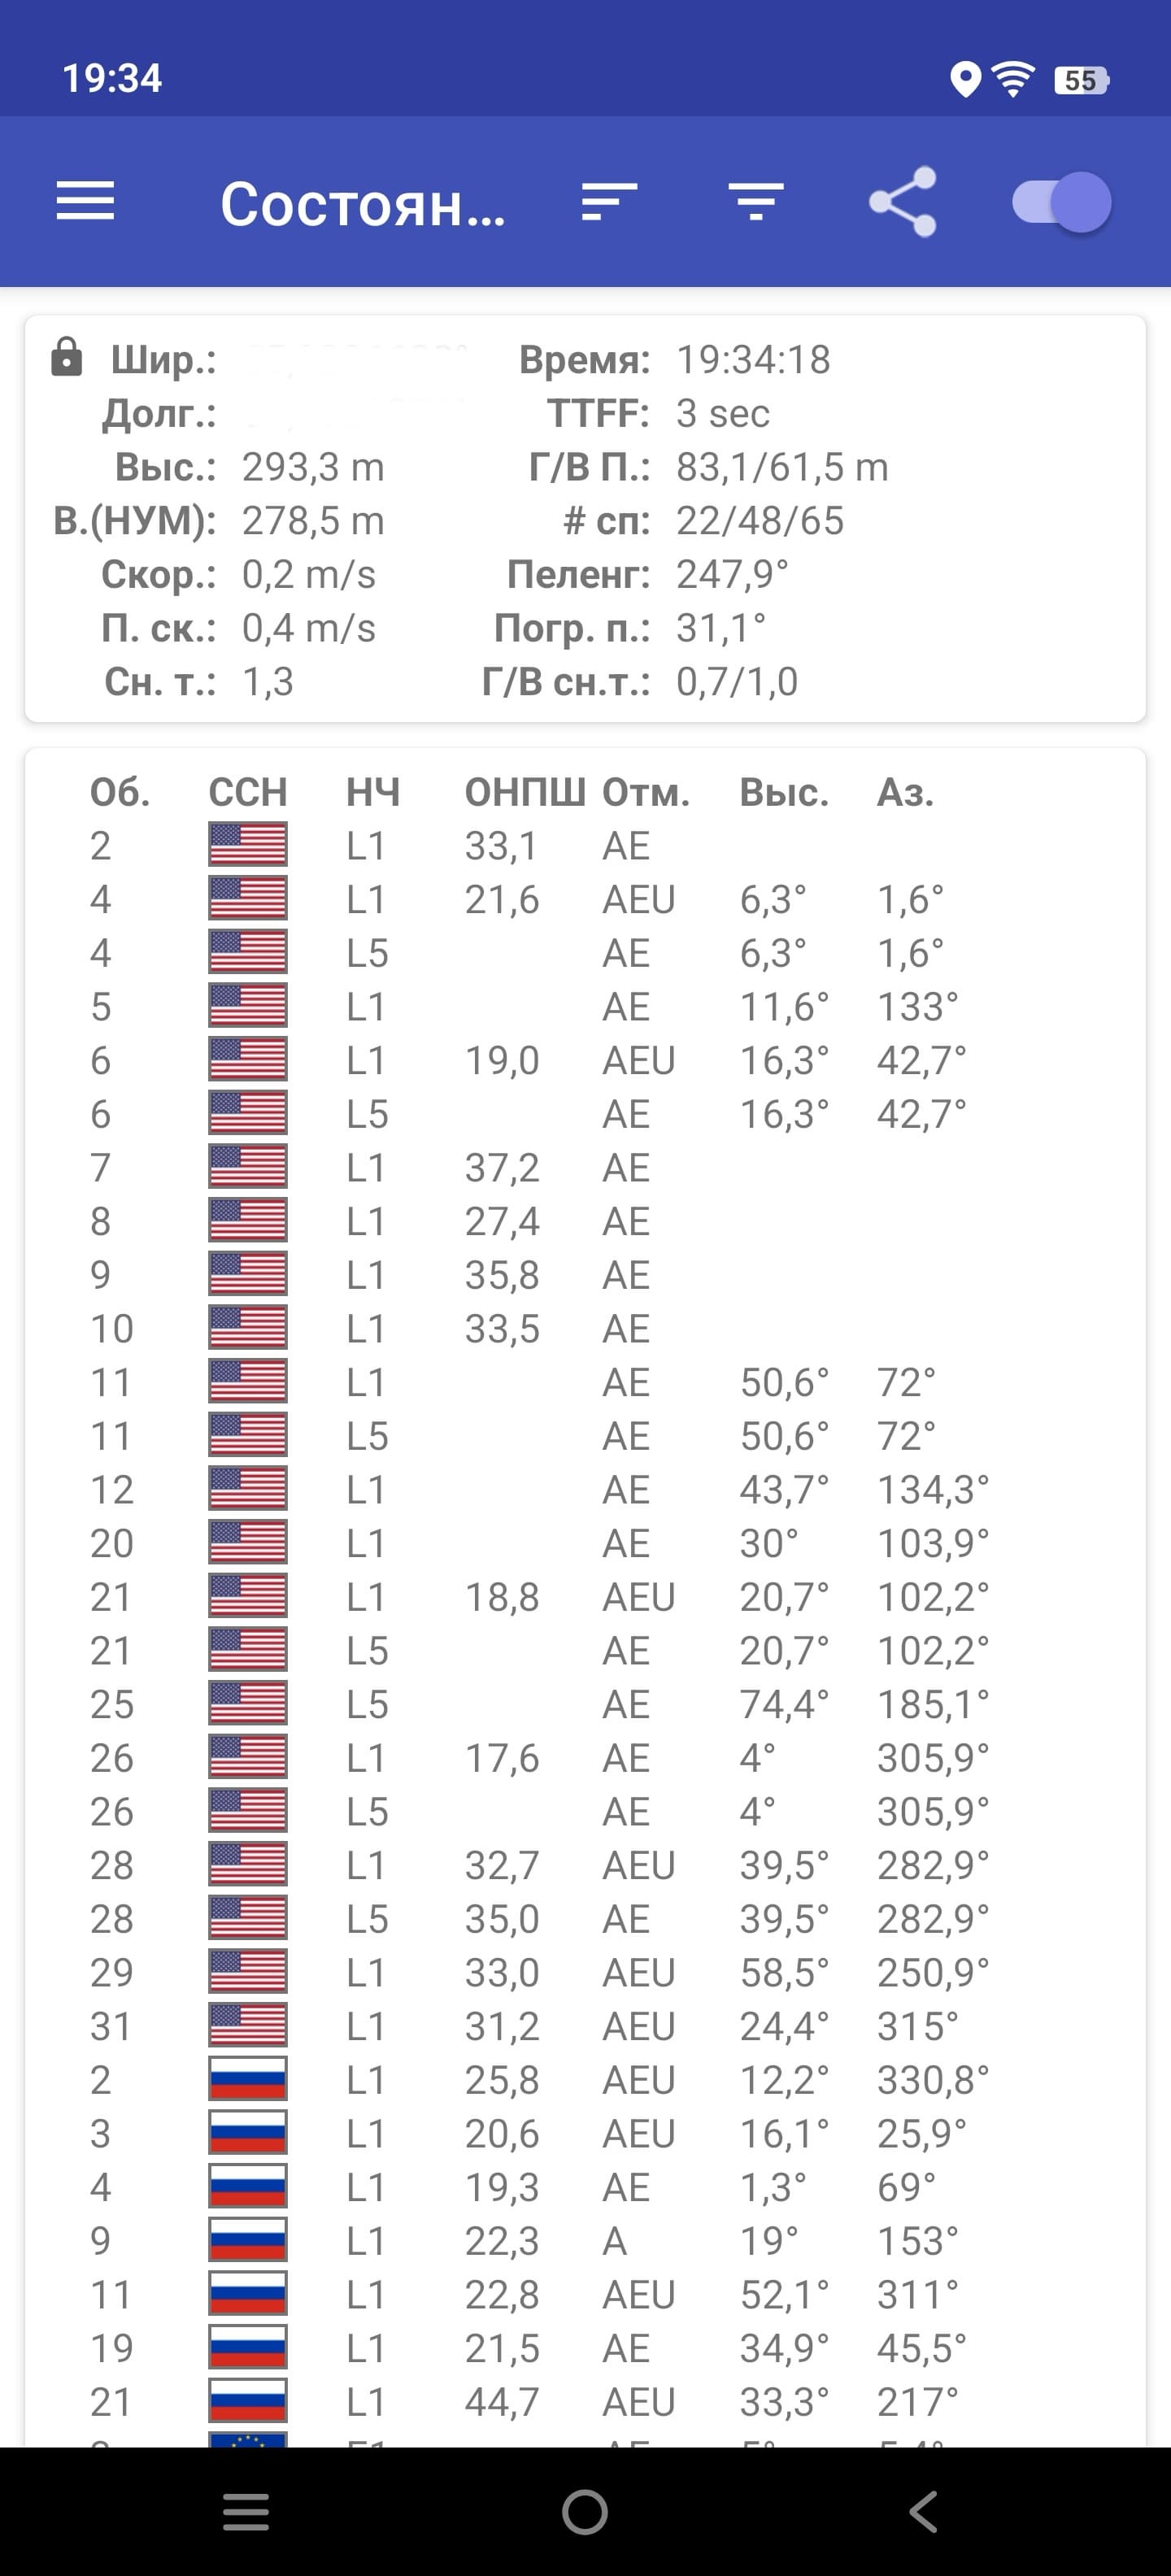This screenshot has height=2576, width=1171.
Task: Tap the Об. column header
Action: point(120,792)
